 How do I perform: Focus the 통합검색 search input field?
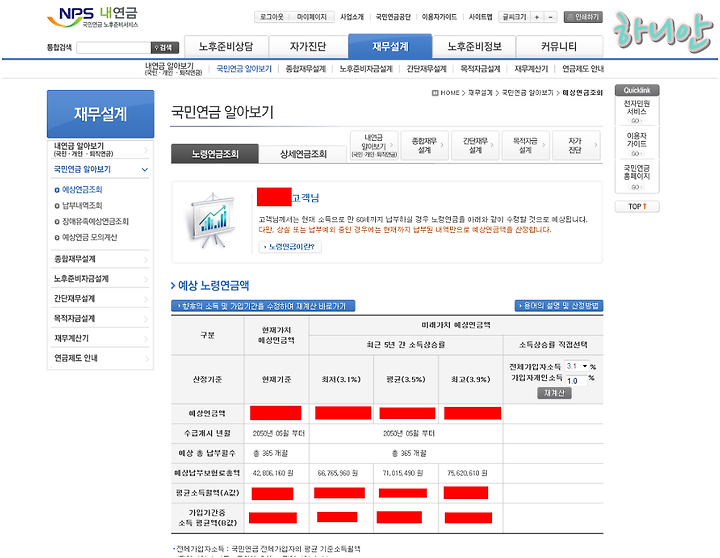pos(113,47)
